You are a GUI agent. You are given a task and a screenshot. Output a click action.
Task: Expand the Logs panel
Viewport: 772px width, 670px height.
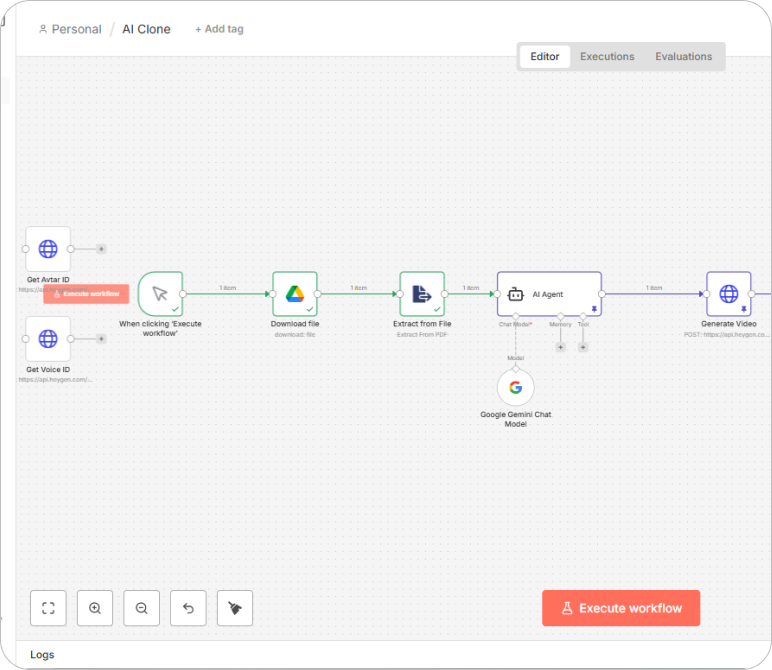point(42,655)
